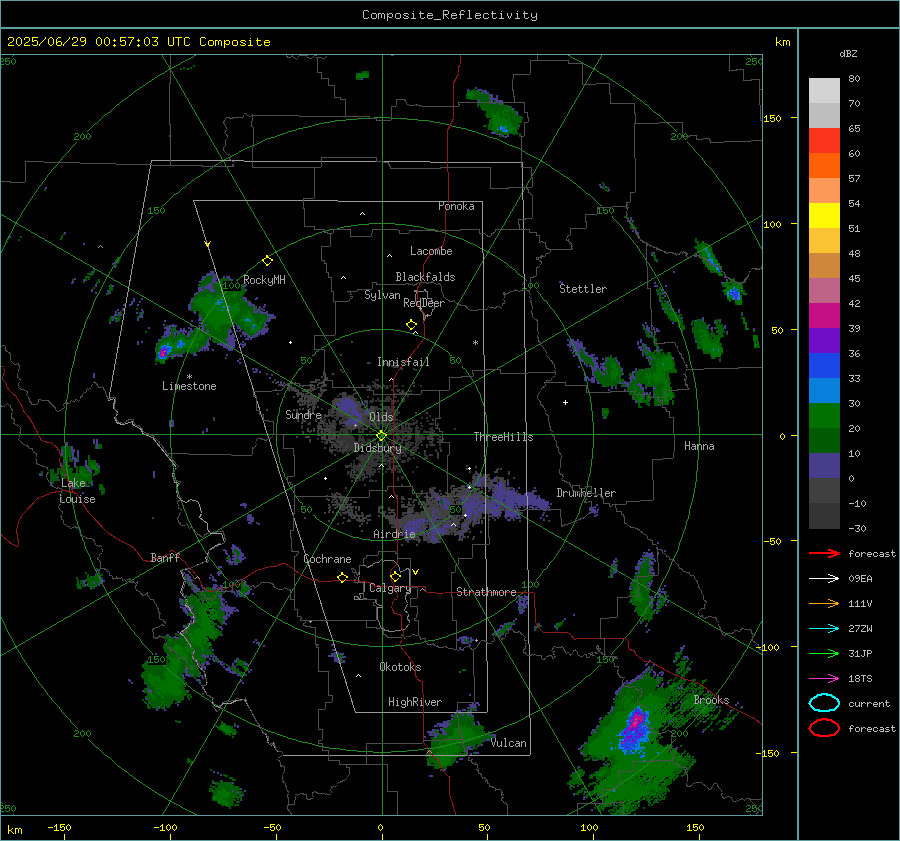Click the cyan 27ZW arrow icon
Image resolution: width=900 pixels, height=841 pixels.
[x=824, y=629]
